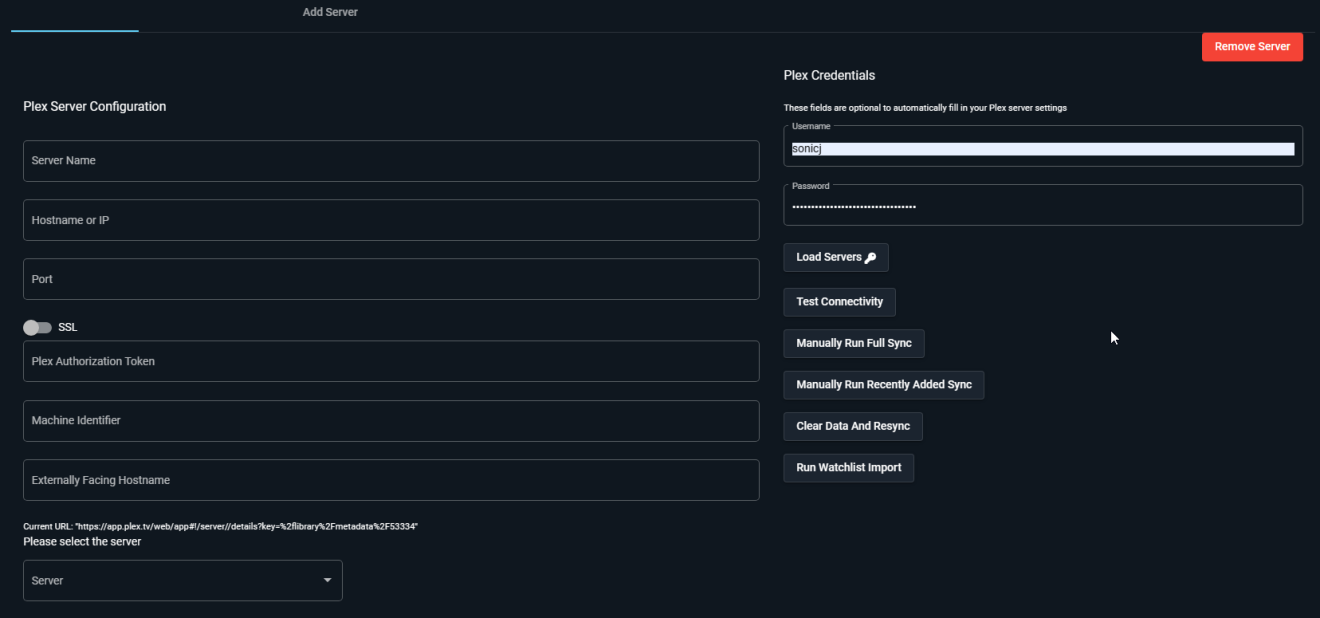This screenshot has height=618, width=1320.
Task: Run Manually Run Full Sync
Action: (854, 343)
